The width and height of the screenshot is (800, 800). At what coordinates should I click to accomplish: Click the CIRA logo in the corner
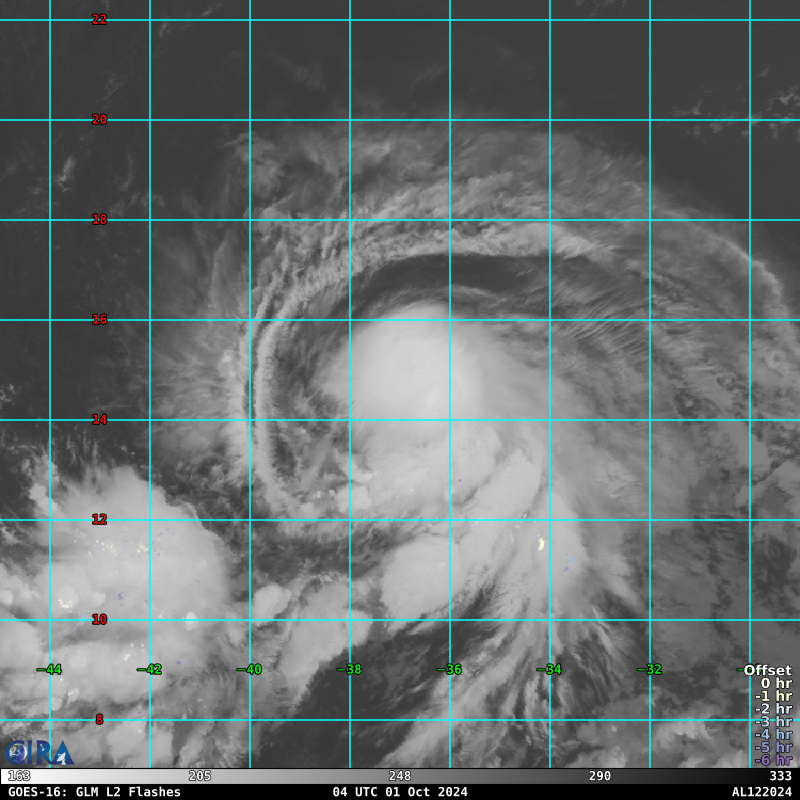click(x=39, y=753)
